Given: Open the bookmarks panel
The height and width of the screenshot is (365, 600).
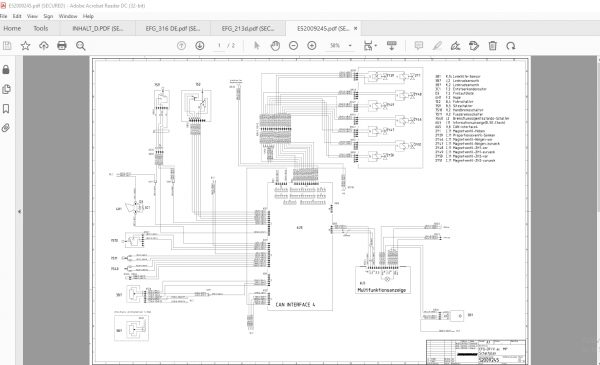Looking at the screenshot, I should (x=6, y=109).
